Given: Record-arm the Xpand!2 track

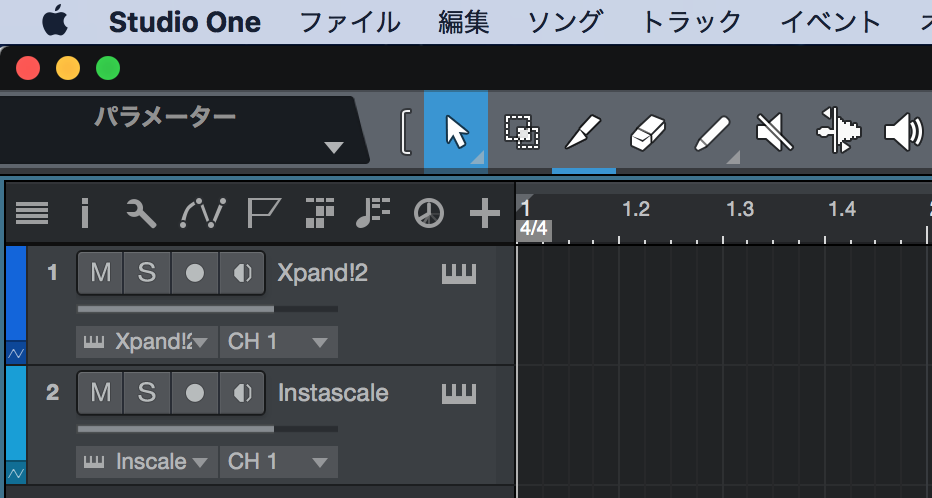Looking at the screenshot, I should click(195, 273).
